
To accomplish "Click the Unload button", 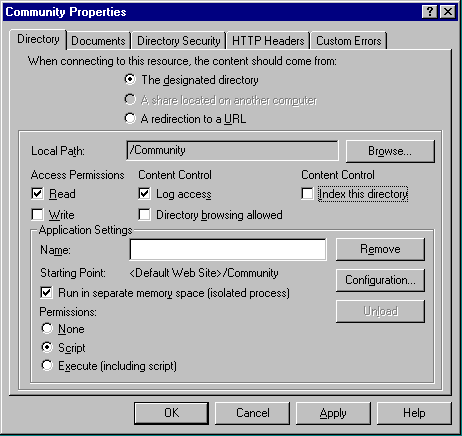I will pyautogui.click(x=380, y=311).
